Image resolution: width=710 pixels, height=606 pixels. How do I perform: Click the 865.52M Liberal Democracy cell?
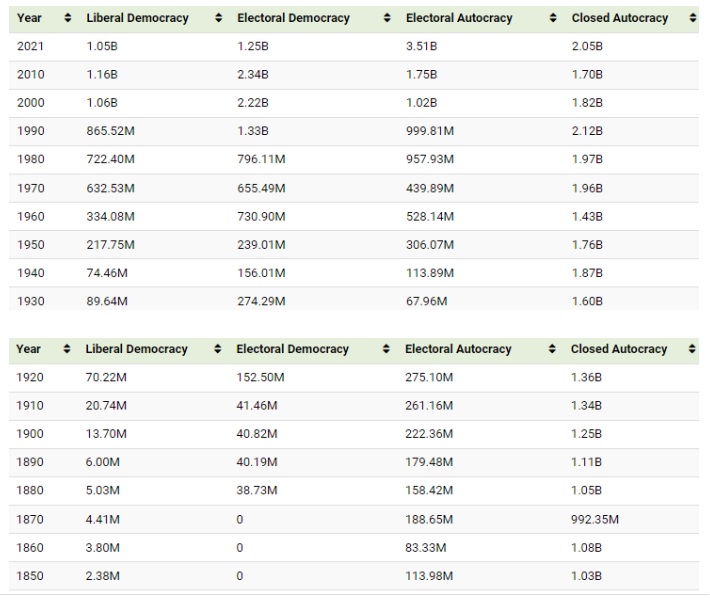(x=110, y=131)
